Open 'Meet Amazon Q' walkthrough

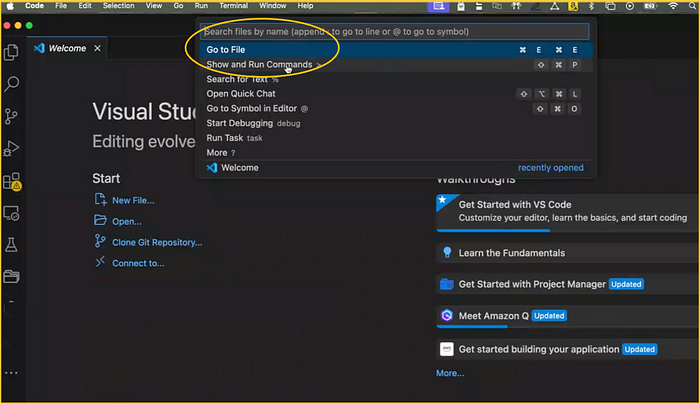493,315
